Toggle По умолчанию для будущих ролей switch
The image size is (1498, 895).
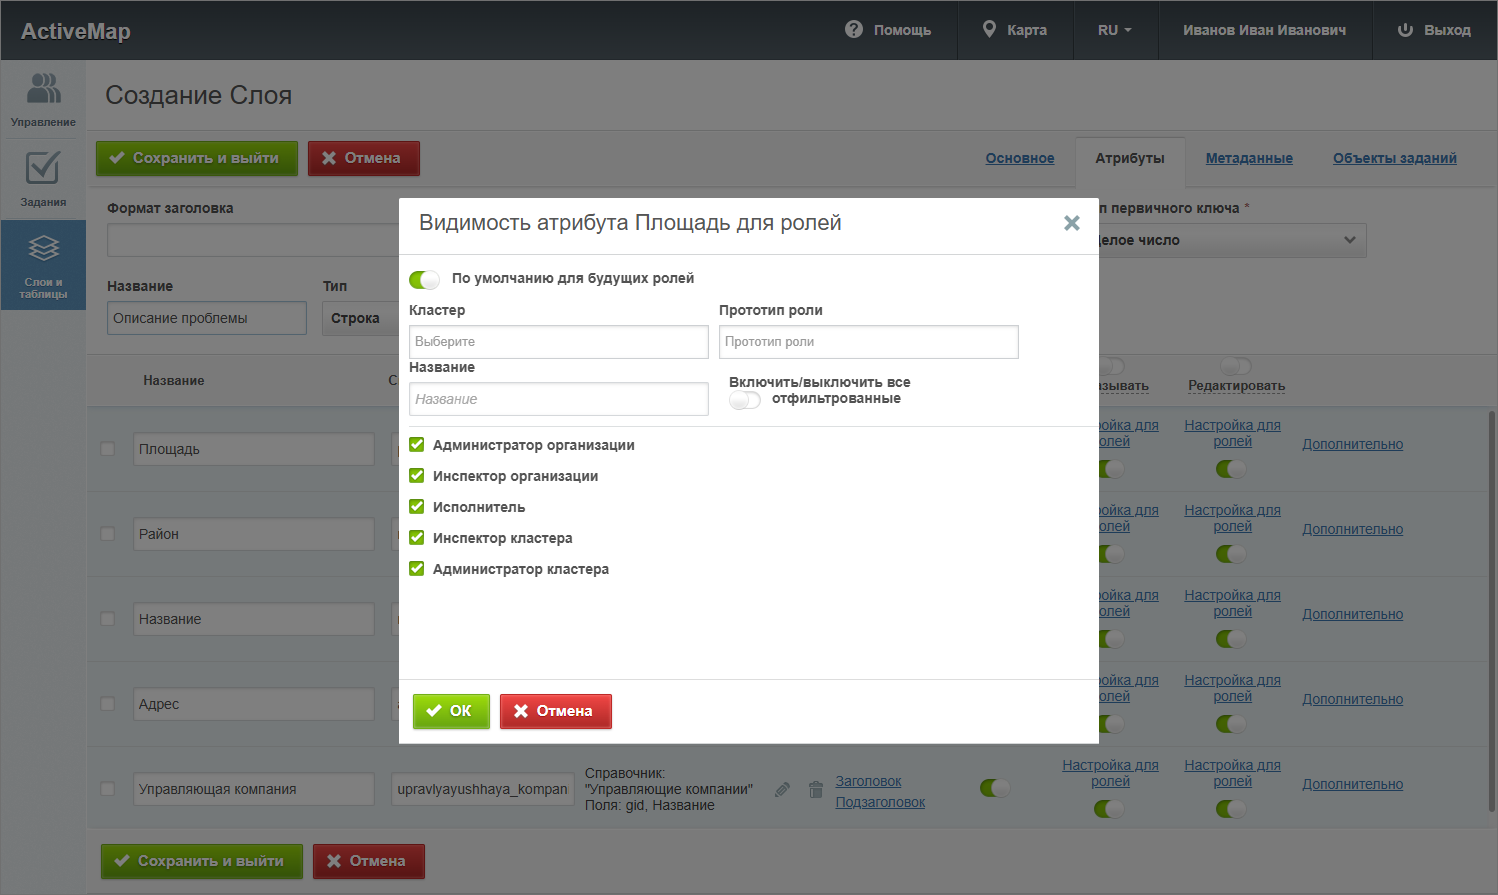(424, 279)
